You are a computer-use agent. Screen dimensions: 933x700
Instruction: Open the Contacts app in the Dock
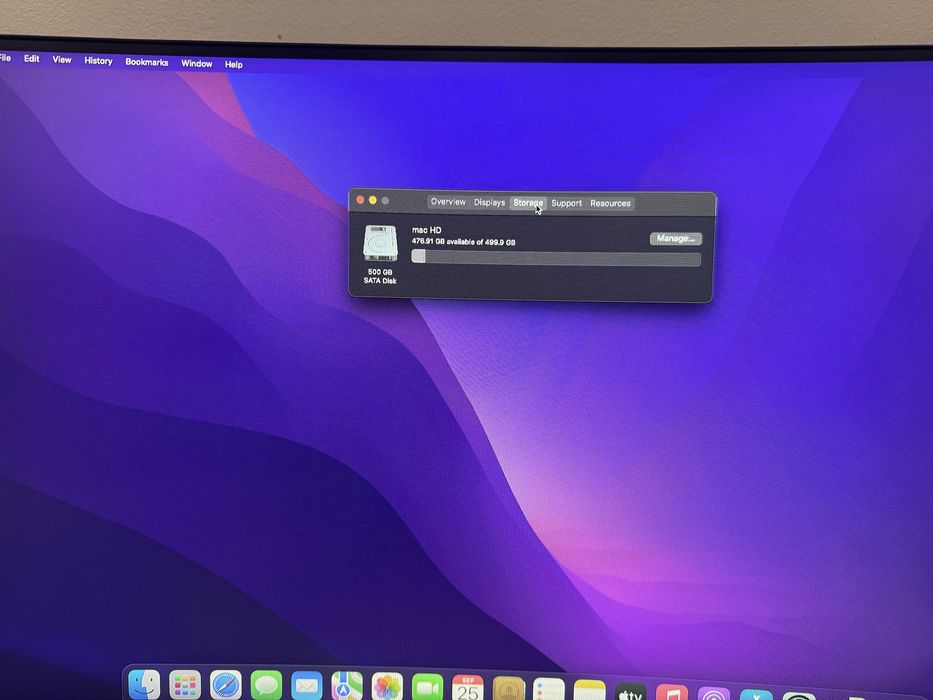[509, 689]
